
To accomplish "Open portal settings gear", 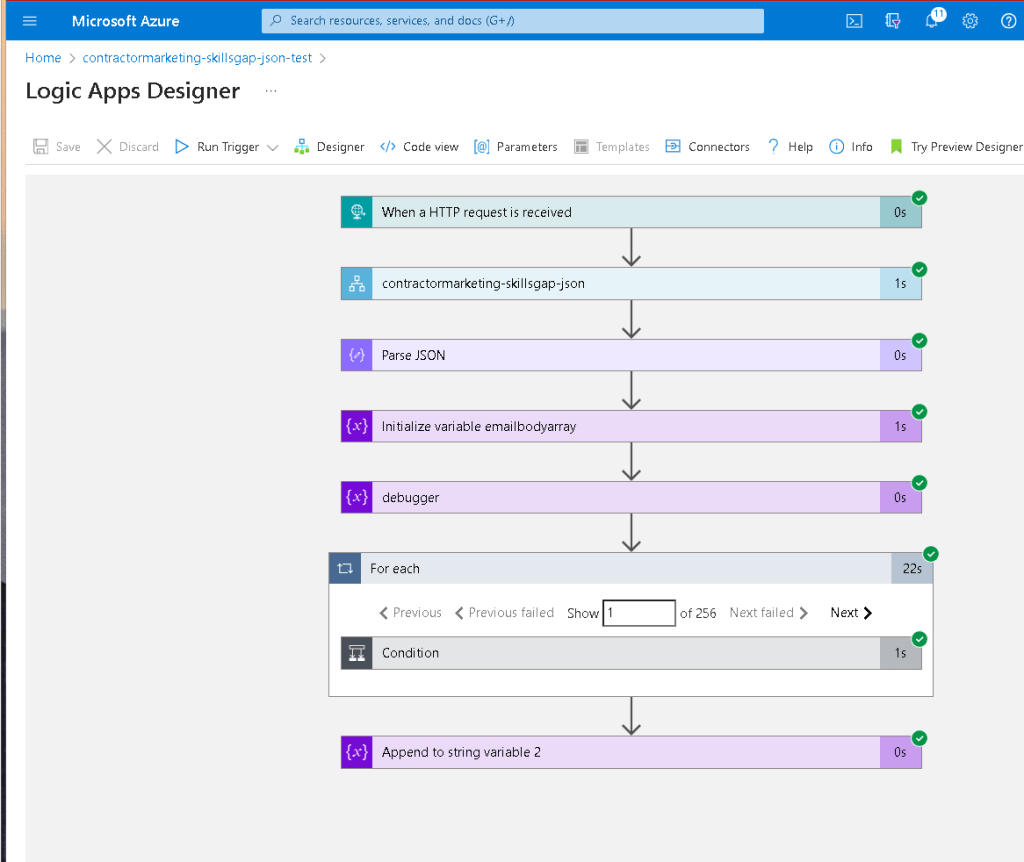I will coord(970,21).
